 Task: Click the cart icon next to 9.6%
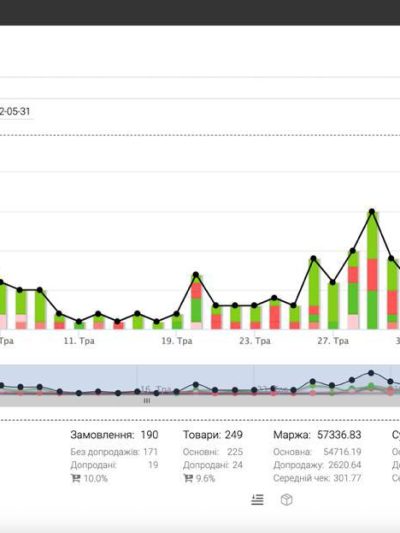coord(188,478)
